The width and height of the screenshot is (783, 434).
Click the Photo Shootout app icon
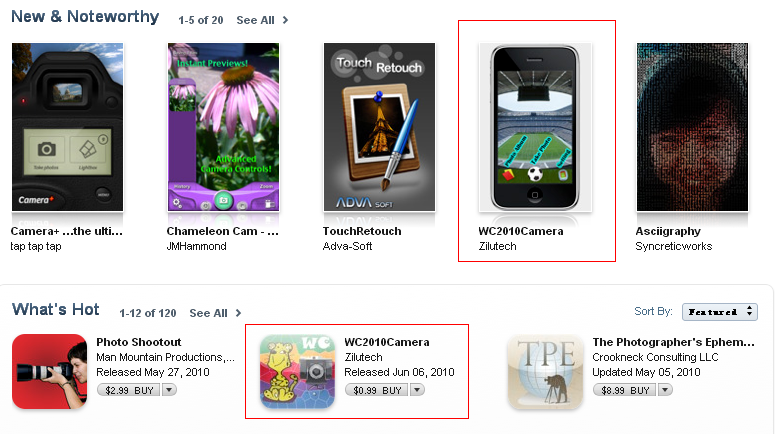click(49, 372)
